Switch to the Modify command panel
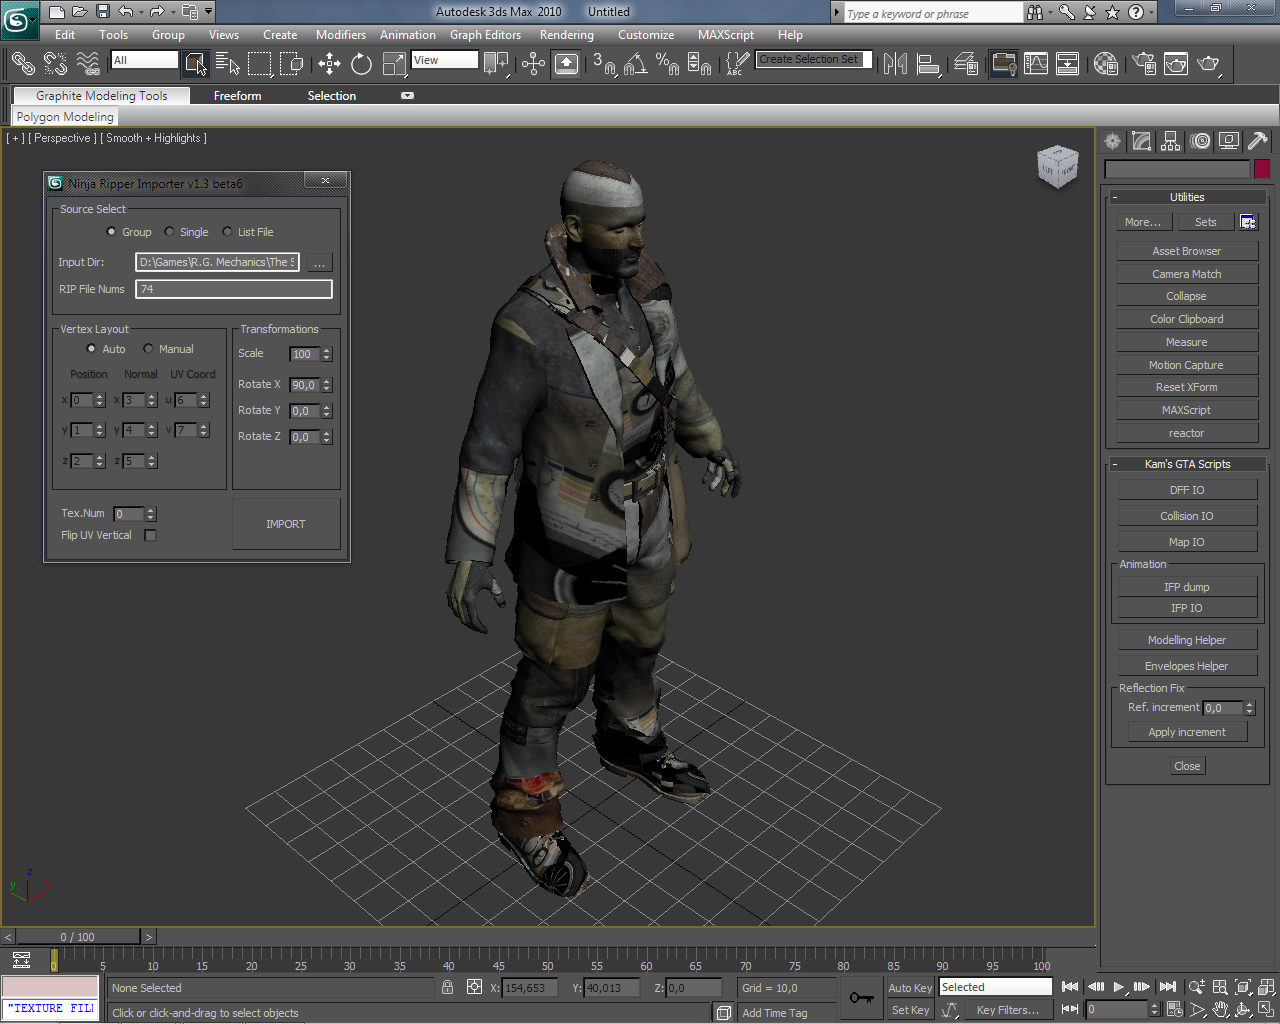The width and height of the screenshot is (1280, 1024). (1141, 141)
